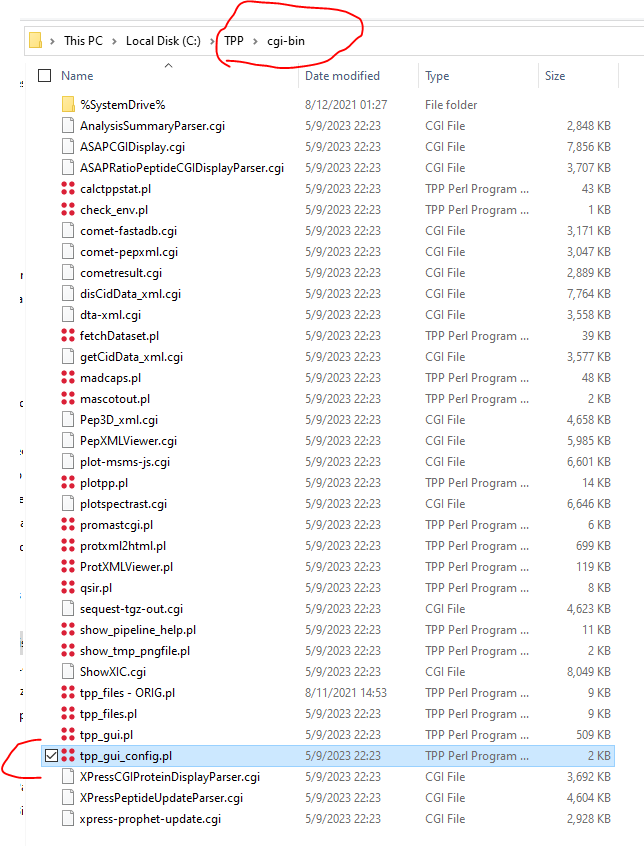
Task: Click the ShowXIC.cgi file icon
Action: pos(68,672)
